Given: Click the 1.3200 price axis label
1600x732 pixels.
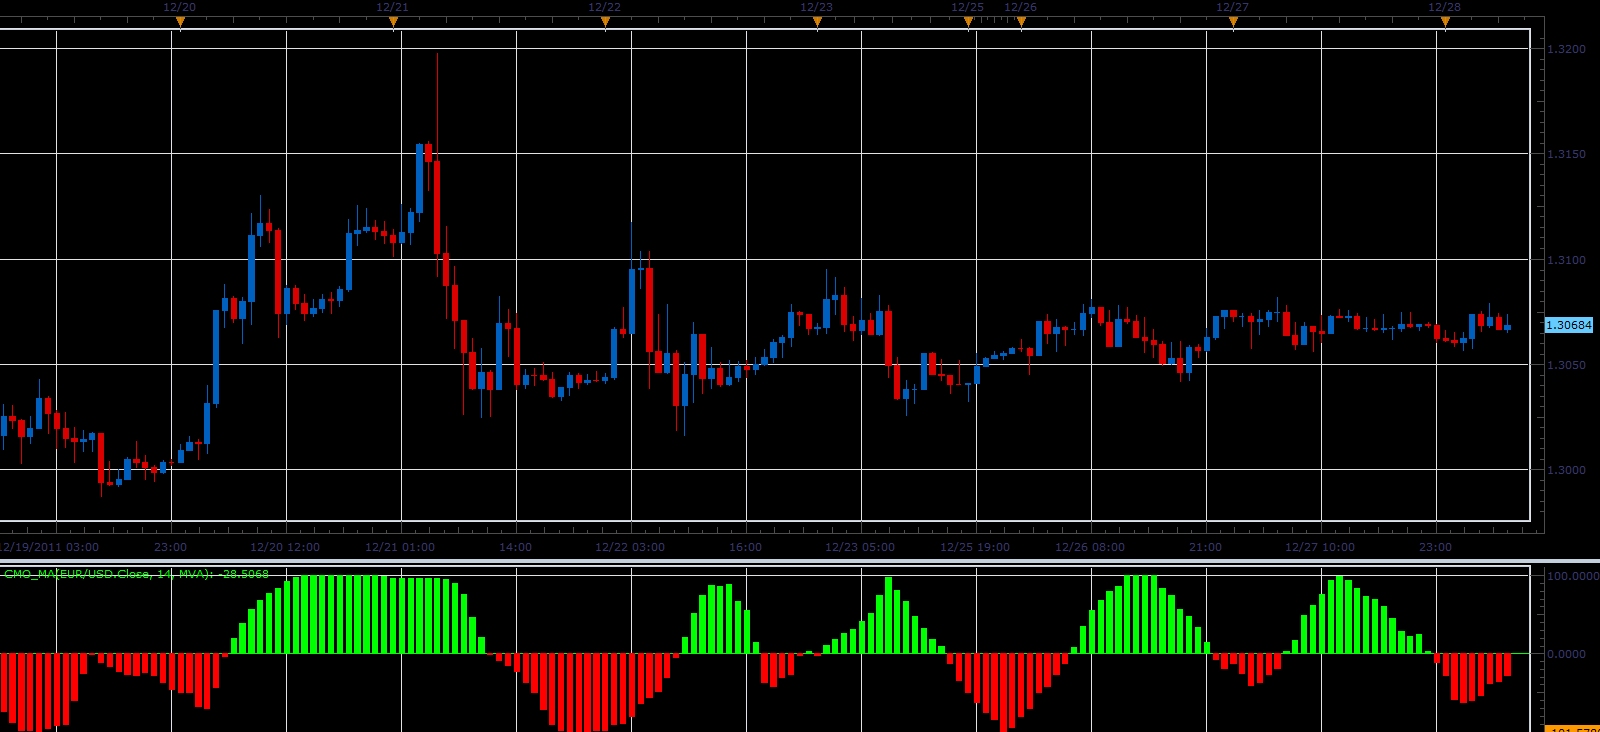Looking at the screenshot, I should 1566,49.
